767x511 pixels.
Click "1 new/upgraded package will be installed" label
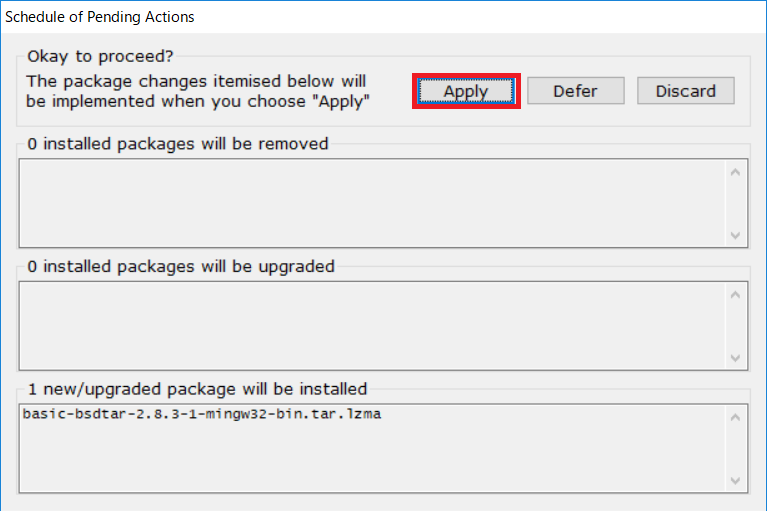tap(197, 388)
